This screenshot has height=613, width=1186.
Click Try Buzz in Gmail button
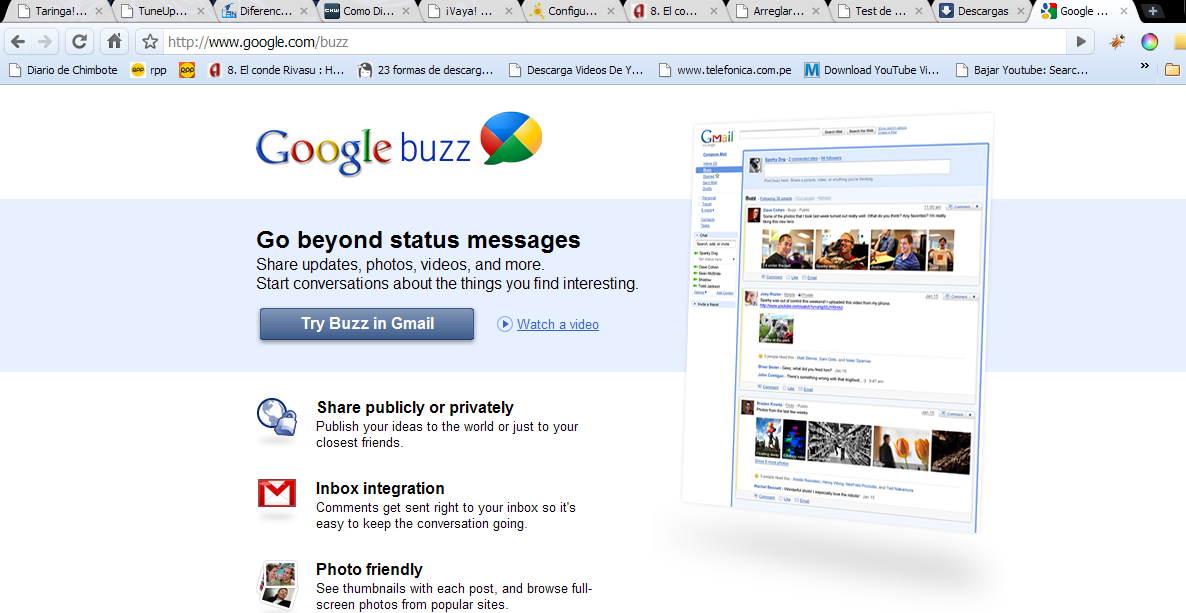[367, 324]
